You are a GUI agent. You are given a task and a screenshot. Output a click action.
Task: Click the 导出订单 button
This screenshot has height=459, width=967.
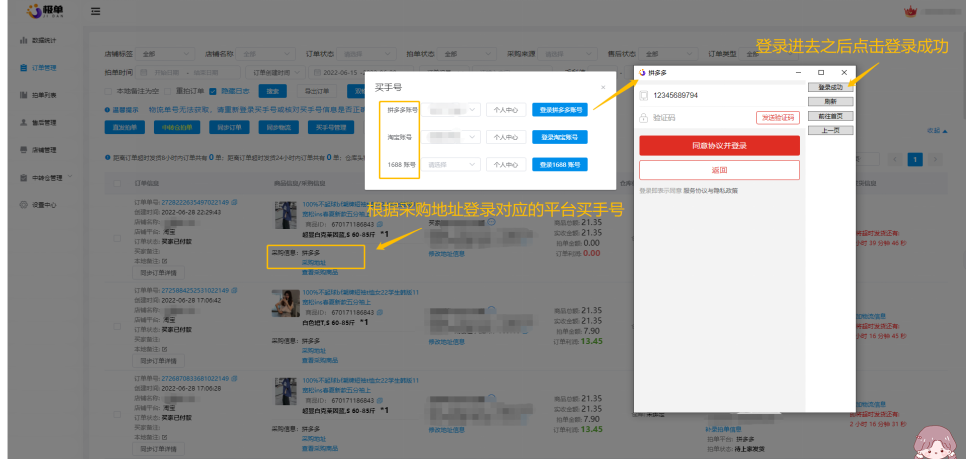tap(317, 91)
